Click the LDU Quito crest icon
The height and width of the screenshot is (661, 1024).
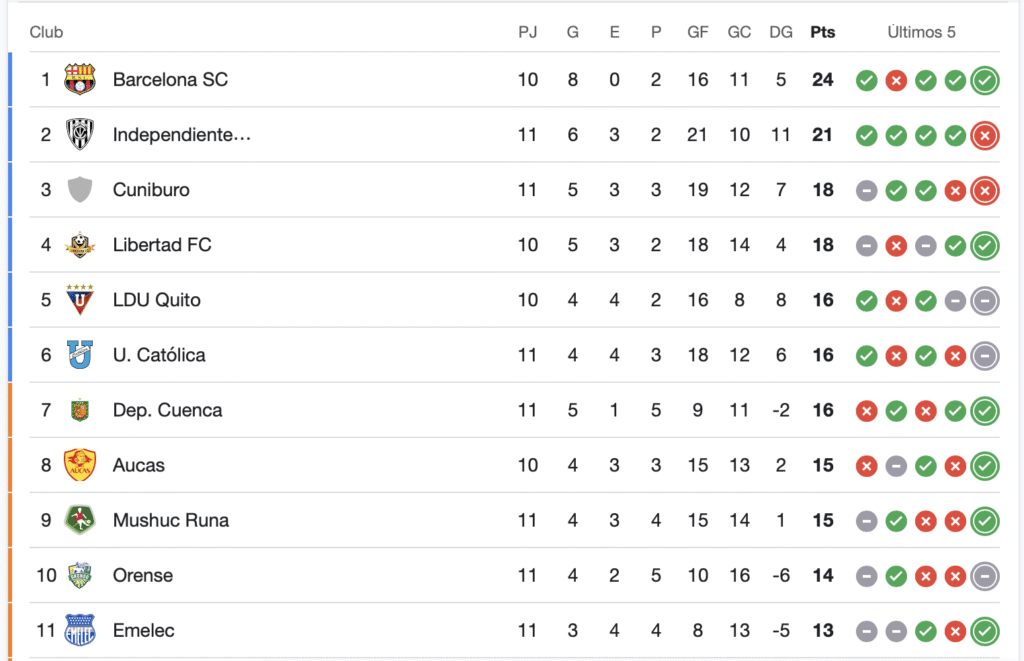pyautogui.click(x=80, y=300)
